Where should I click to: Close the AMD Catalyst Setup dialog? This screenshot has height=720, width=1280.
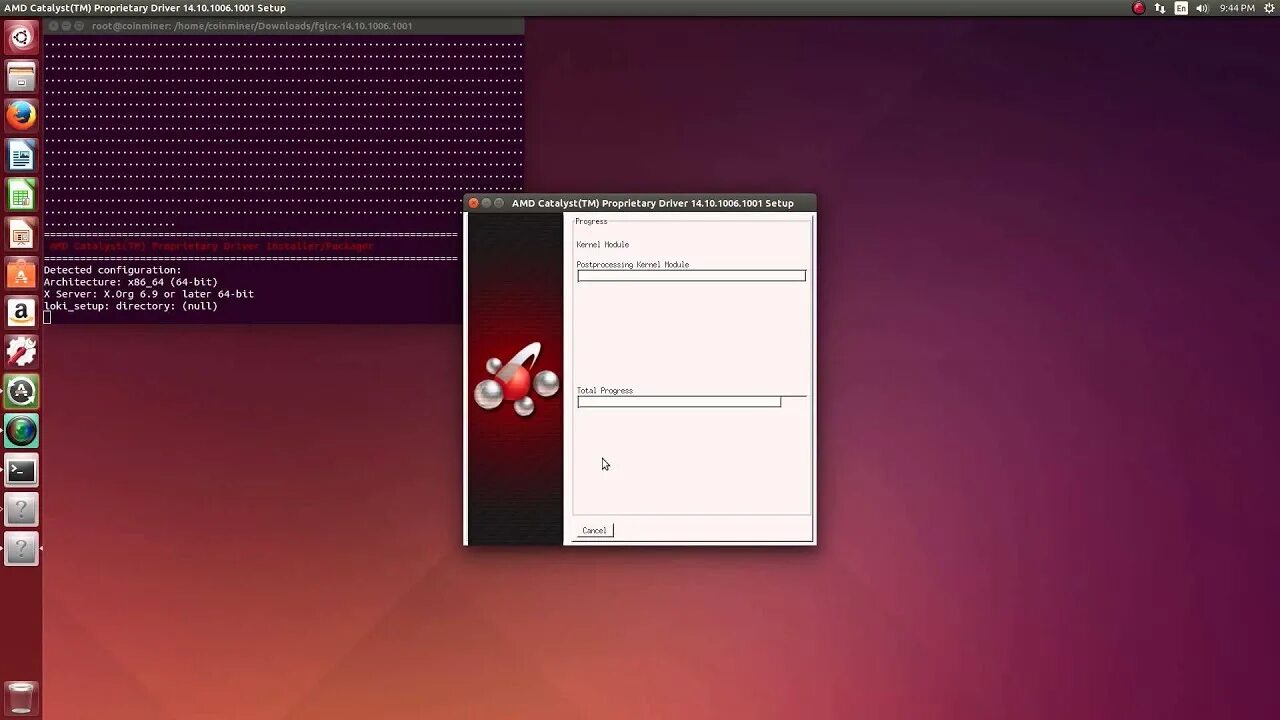tap(474, 203)
